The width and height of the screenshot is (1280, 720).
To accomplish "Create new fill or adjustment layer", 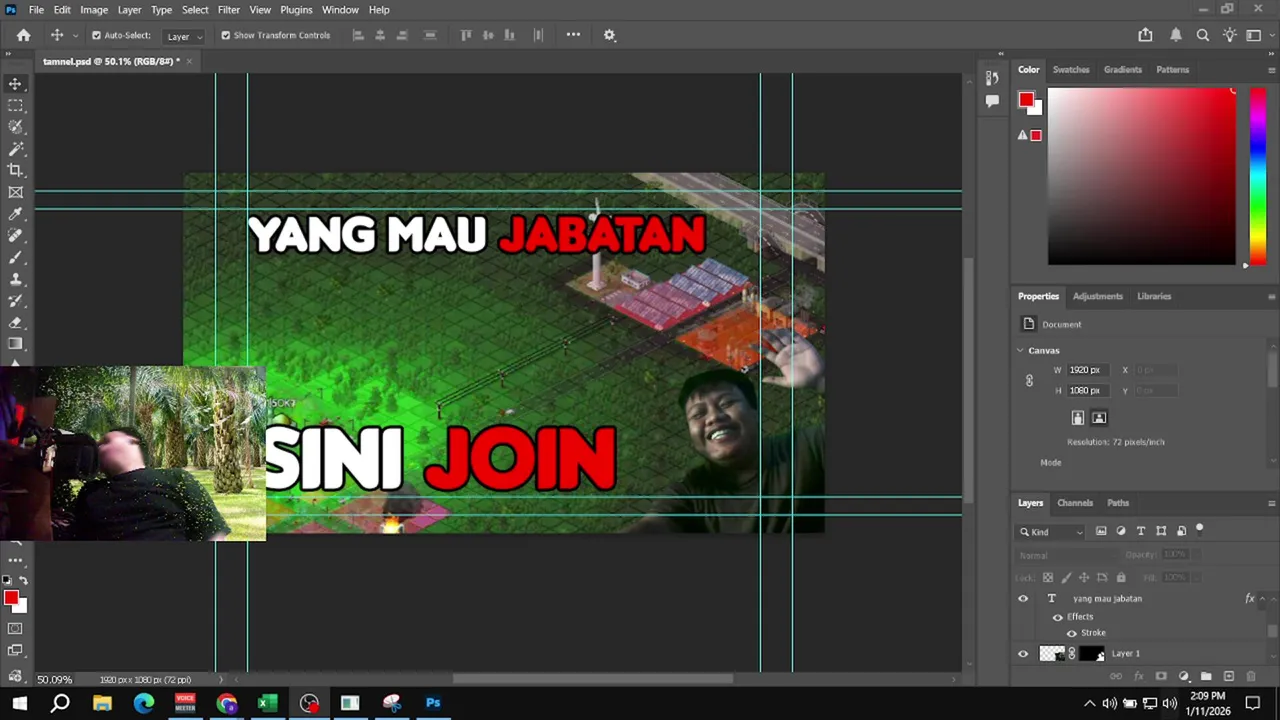I will pos(1184,677).
